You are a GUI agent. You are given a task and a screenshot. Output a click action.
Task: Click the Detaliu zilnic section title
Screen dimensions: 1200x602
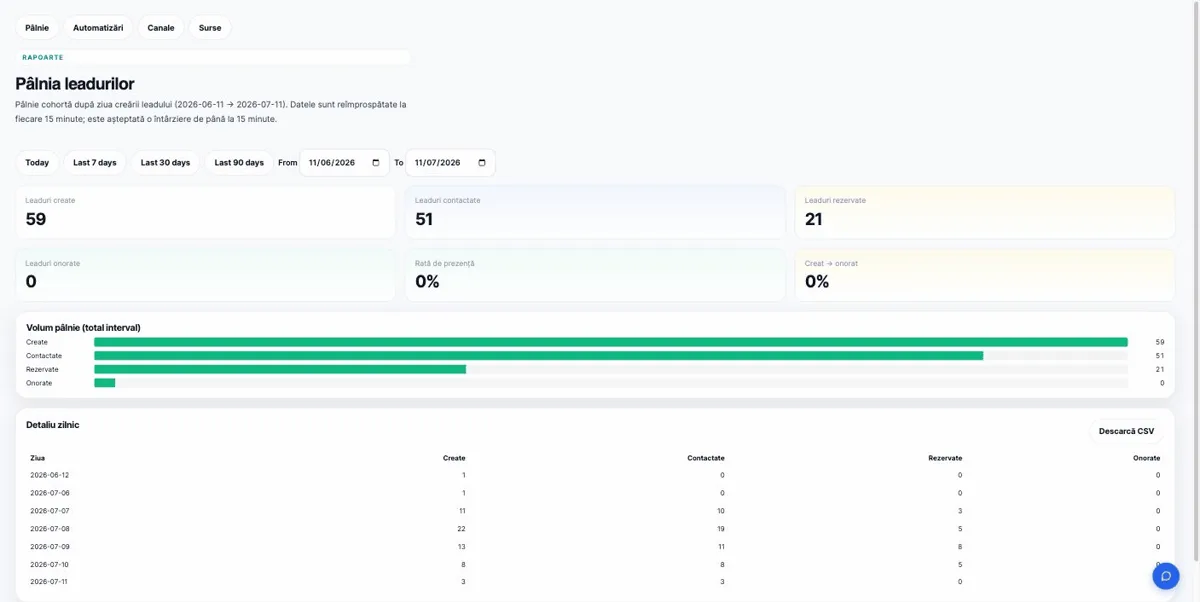[52, 425]
